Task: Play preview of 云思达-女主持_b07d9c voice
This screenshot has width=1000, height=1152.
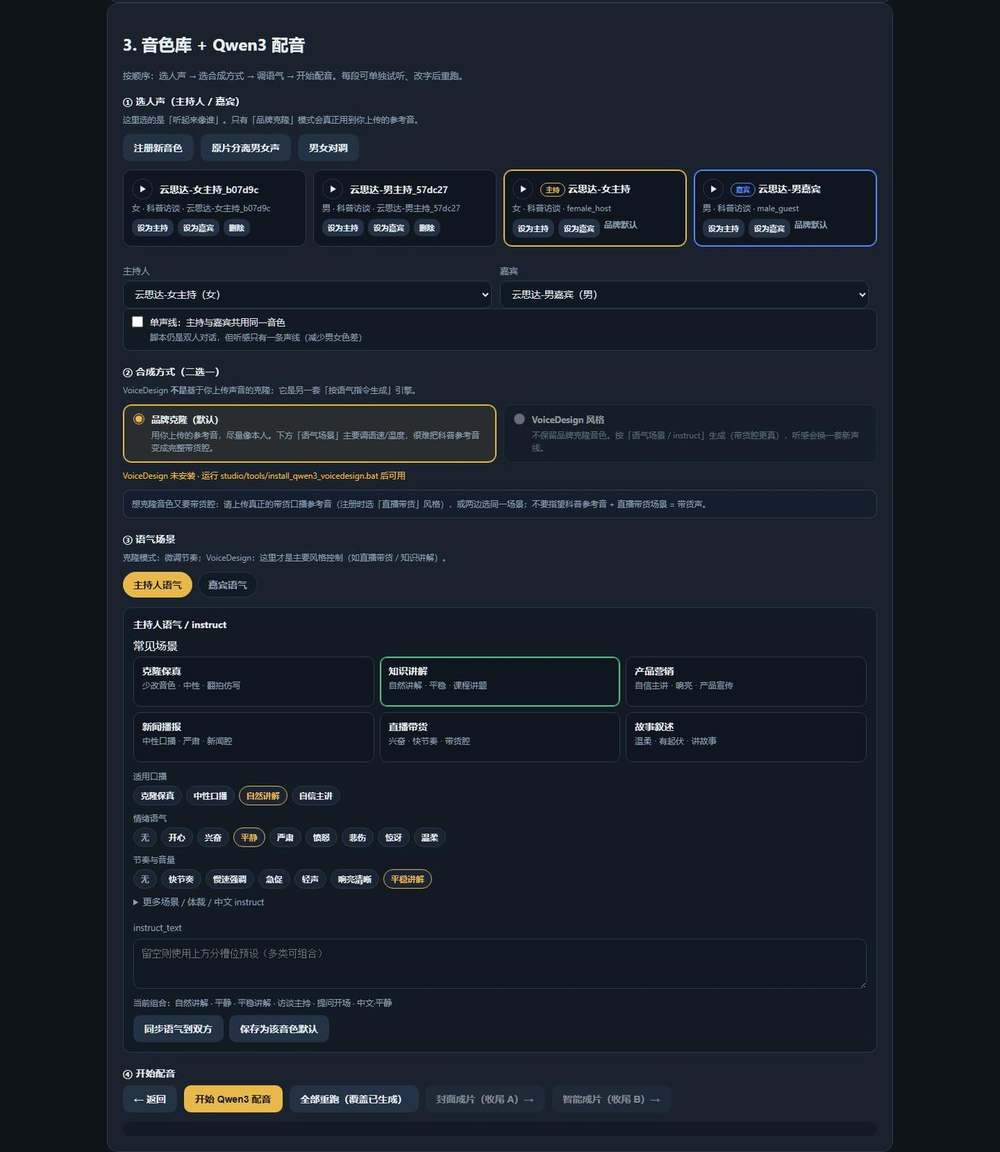Action: (142, 189)
